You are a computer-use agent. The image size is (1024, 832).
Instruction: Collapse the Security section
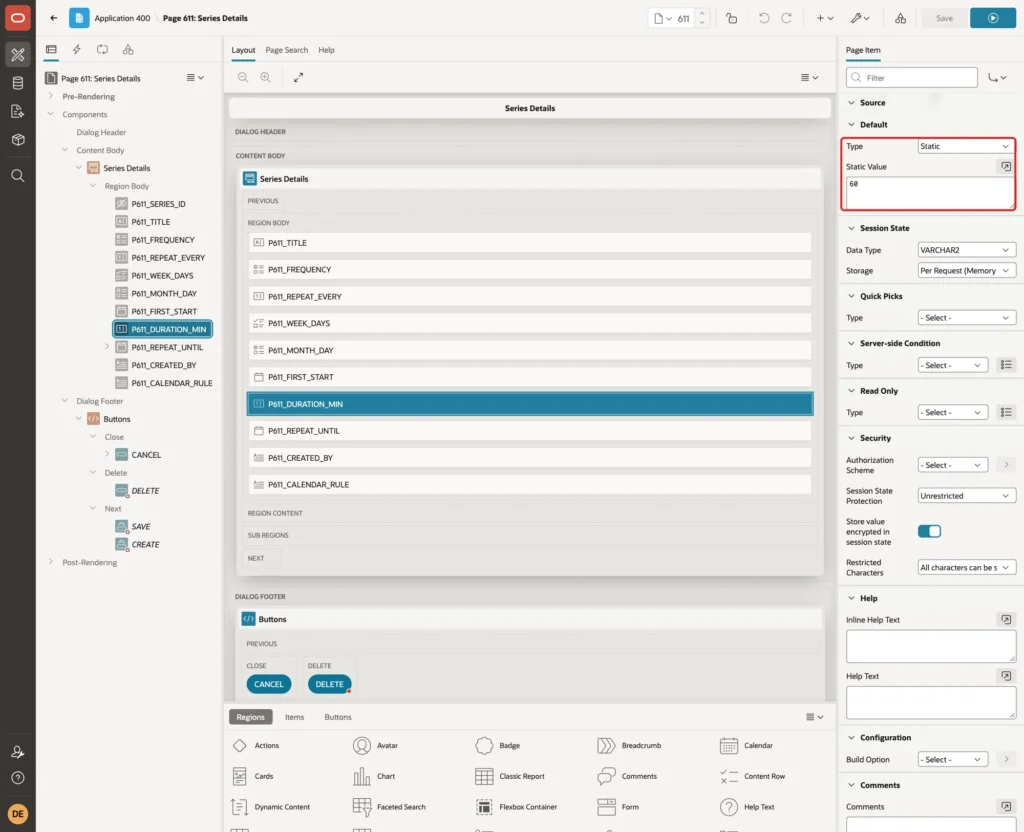(x=851, y=438)
